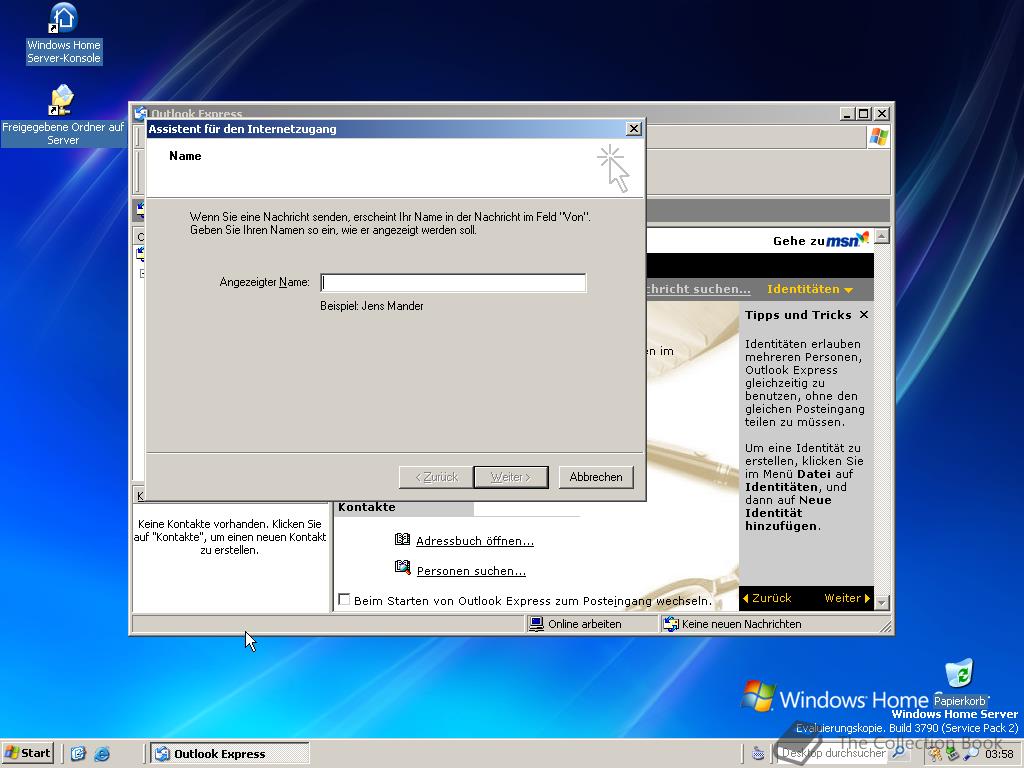Viewport: 1024px width, 768px height.
Task: Click the Desktop durchsuchen search box
Action: click(833, 753)
